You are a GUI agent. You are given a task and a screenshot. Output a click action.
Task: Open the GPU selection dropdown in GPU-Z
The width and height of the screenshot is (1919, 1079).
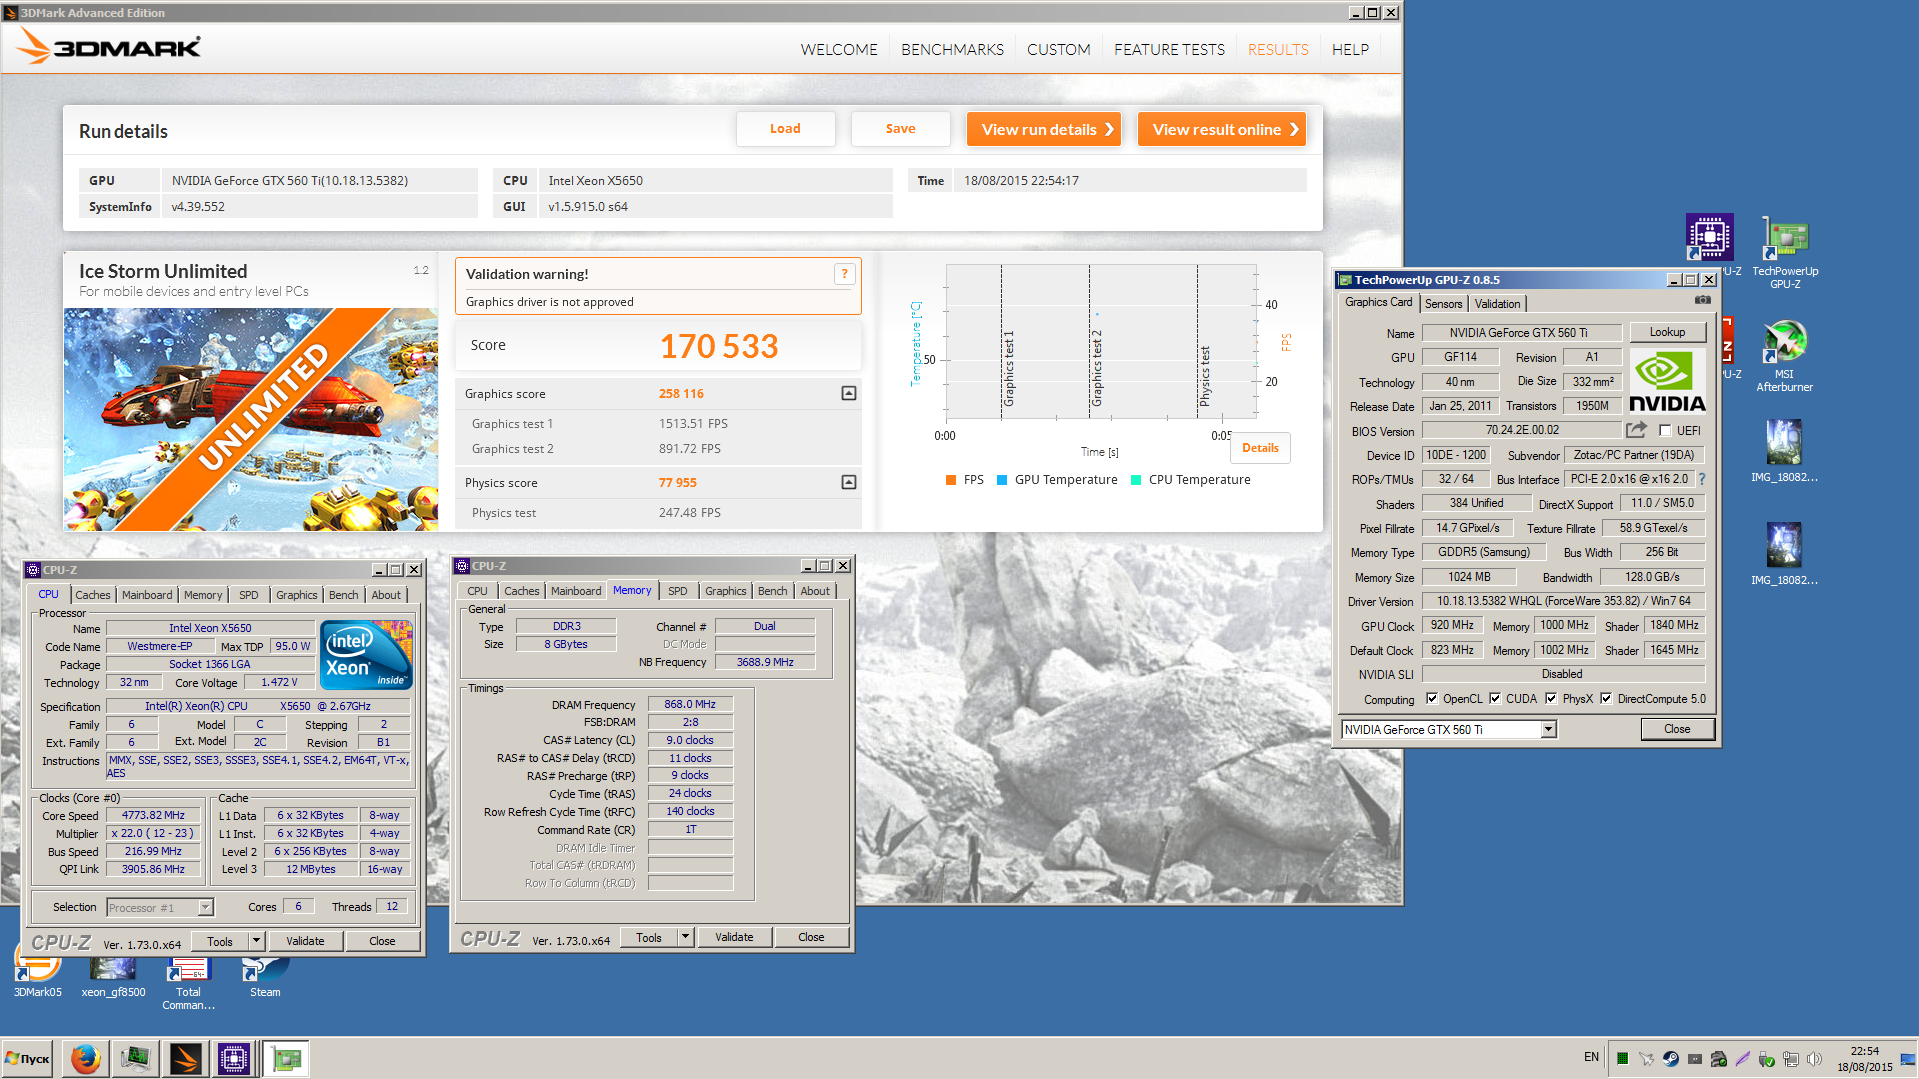(1548, 729)
